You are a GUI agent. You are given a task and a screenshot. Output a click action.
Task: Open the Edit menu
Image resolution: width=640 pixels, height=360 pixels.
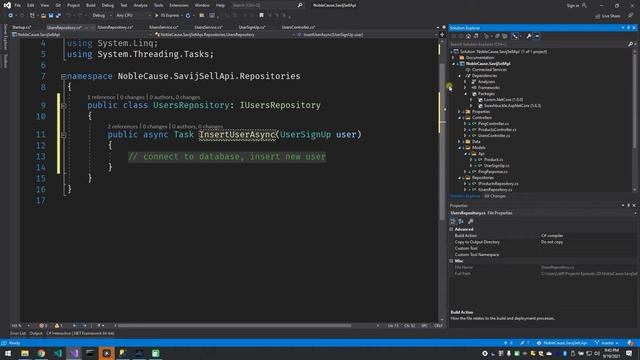point(31,5)
